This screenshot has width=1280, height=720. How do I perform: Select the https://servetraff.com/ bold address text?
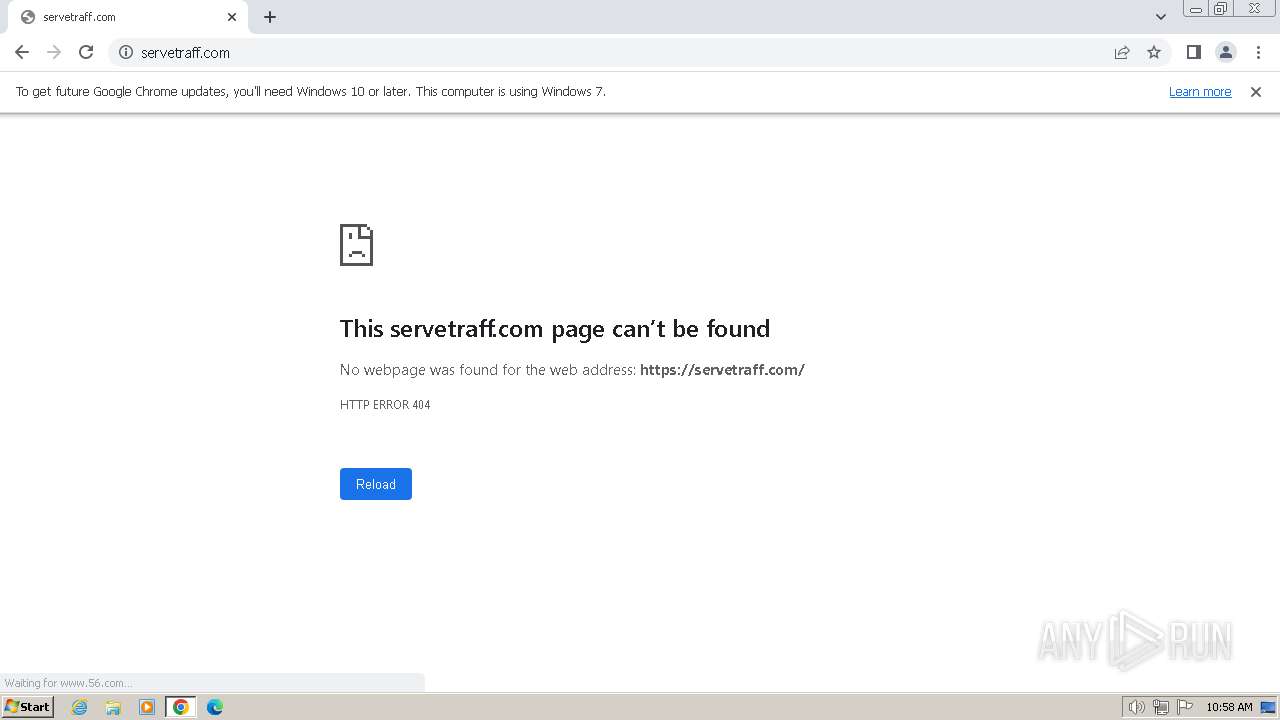[x=722, y=370]
